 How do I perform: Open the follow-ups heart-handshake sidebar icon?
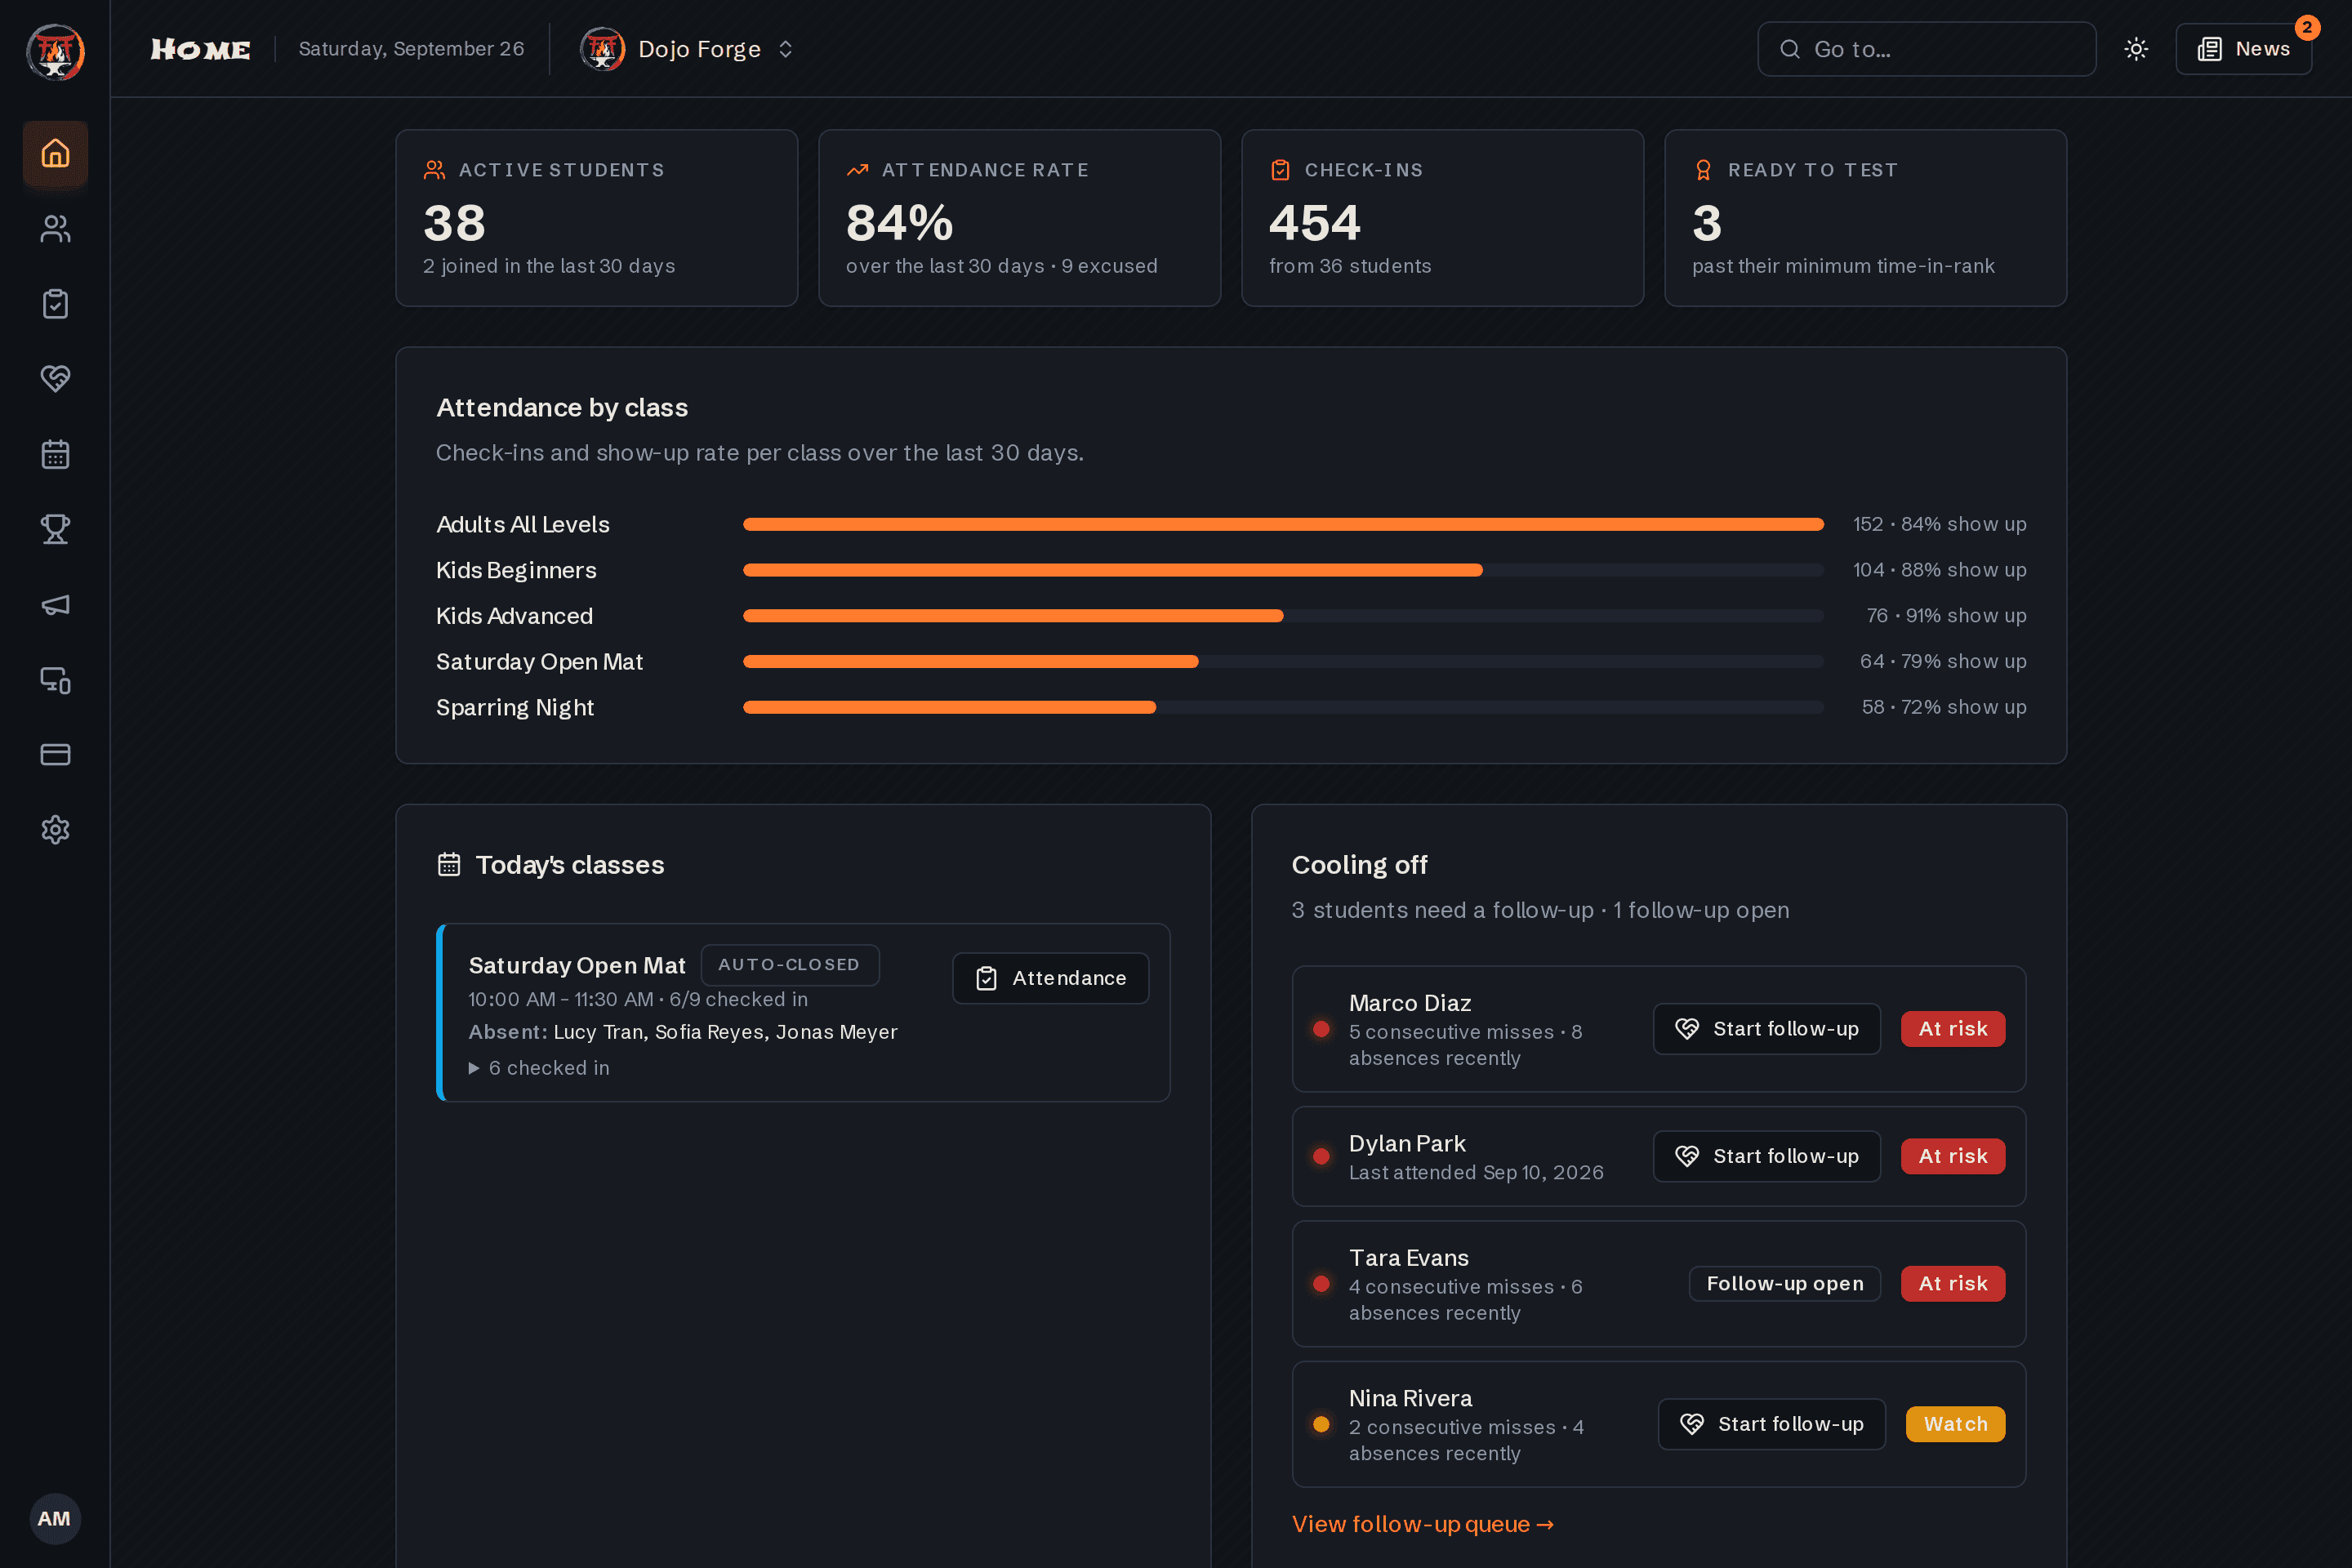(55, 379)
